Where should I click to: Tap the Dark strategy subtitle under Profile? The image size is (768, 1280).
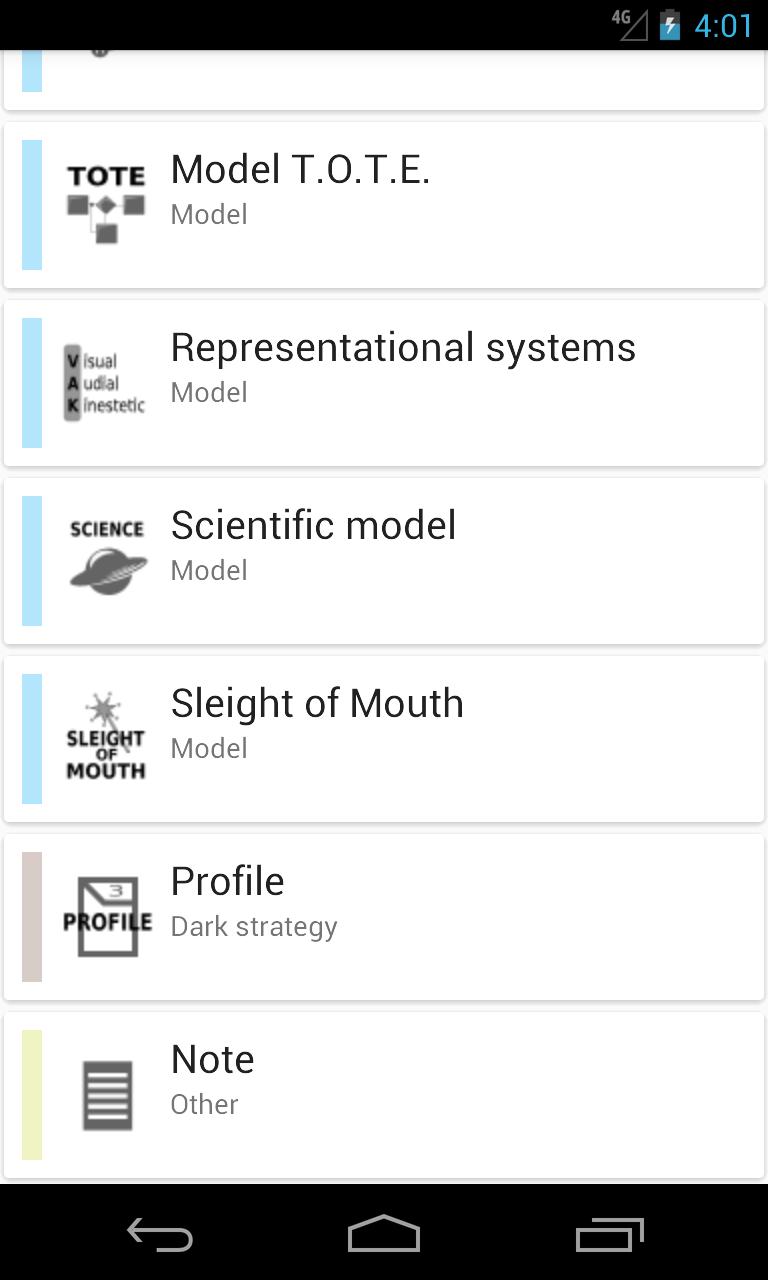pyautogui.click(x=254, y=927)
